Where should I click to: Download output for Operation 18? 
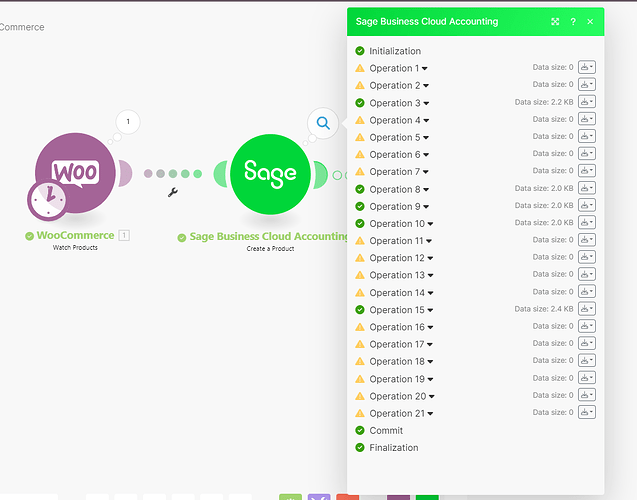pyautogui.click(x=587, y=360)
